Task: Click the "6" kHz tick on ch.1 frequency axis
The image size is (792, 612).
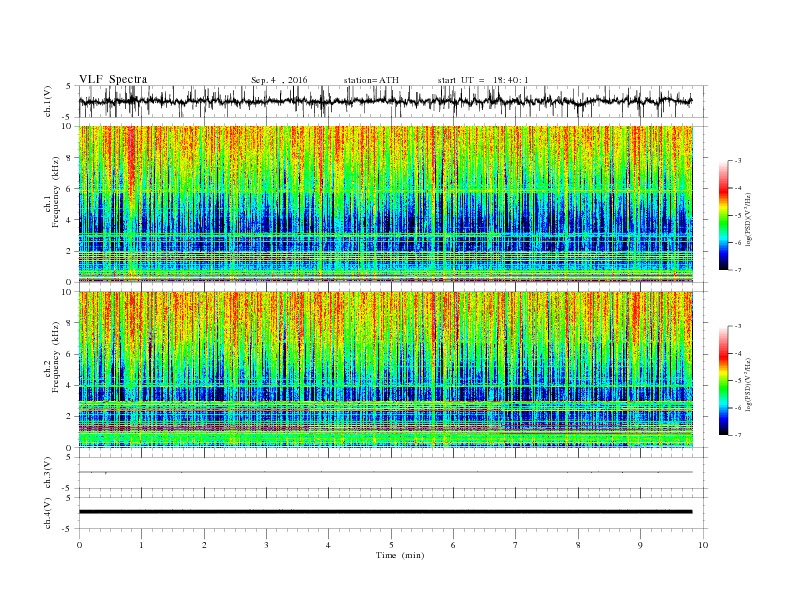Action: [x=69, y=189]
